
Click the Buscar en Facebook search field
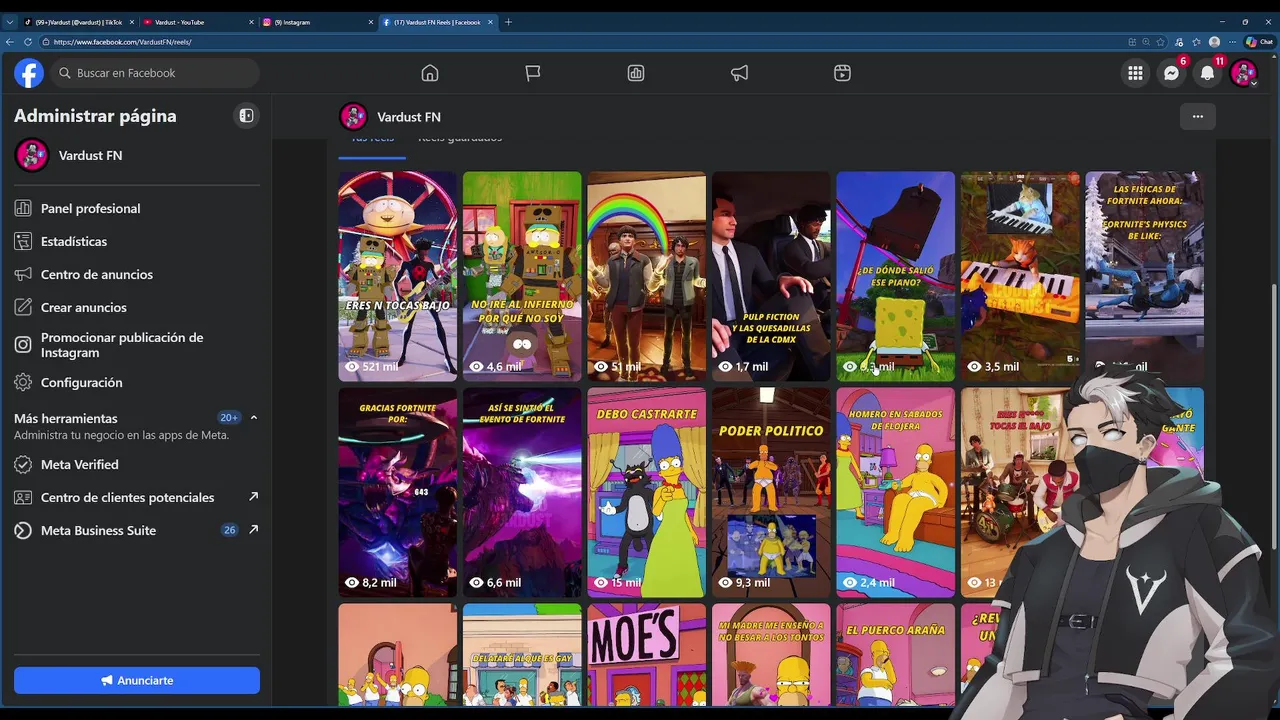[154, 73]
